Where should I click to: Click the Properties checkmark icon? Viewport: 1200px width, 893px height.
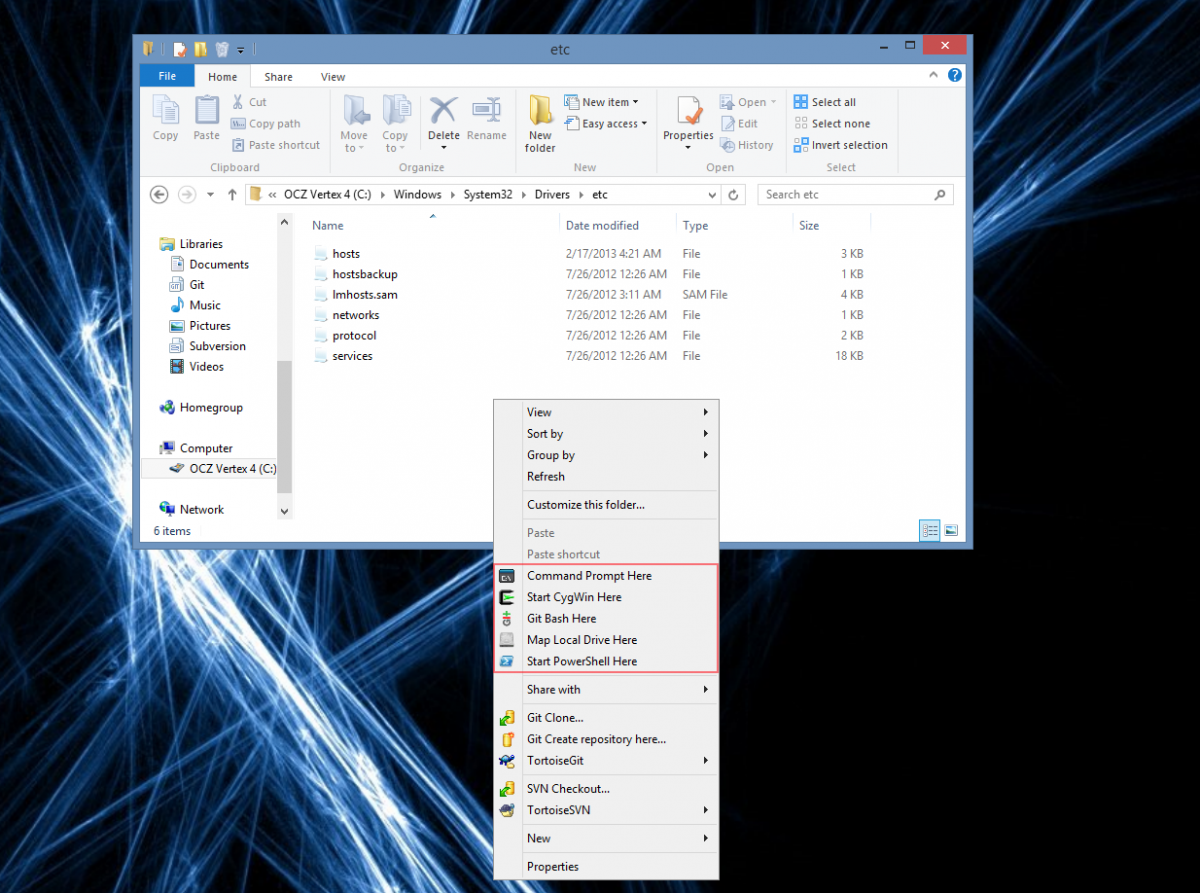tap(688, 111)
